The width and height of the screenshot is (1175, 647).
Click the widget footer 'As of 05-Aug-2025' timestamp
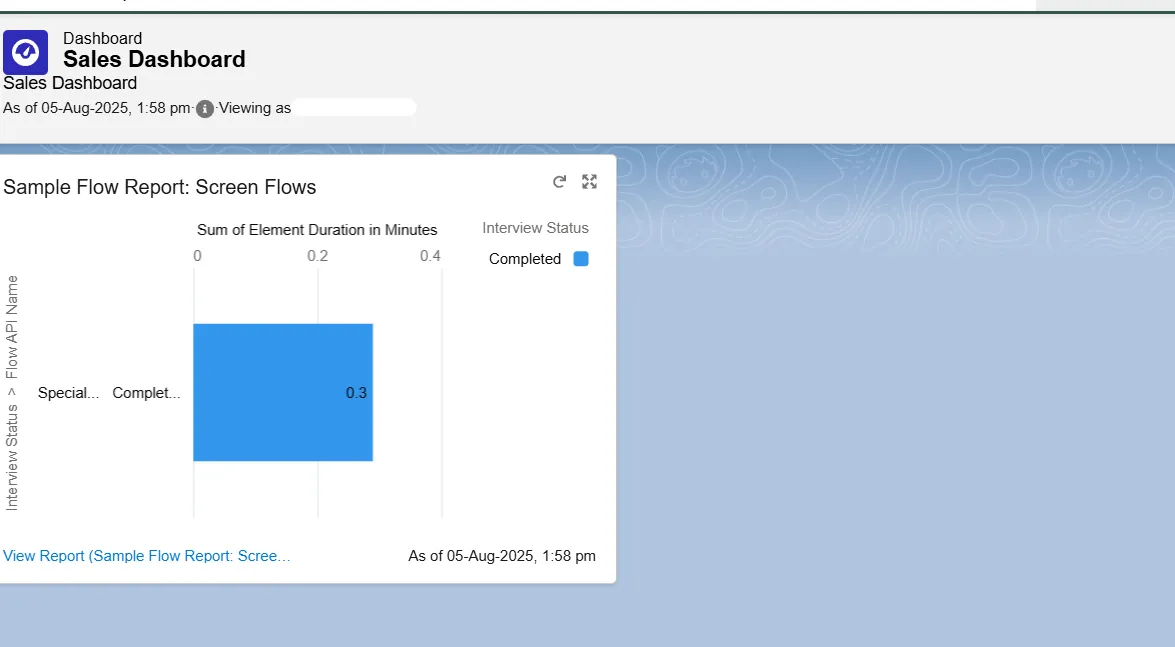[501, 556]
